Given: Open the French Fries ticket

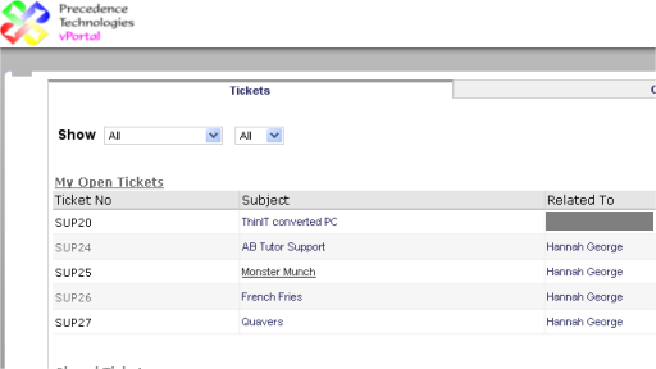Looking at the screenshot, I should [272, 297].
